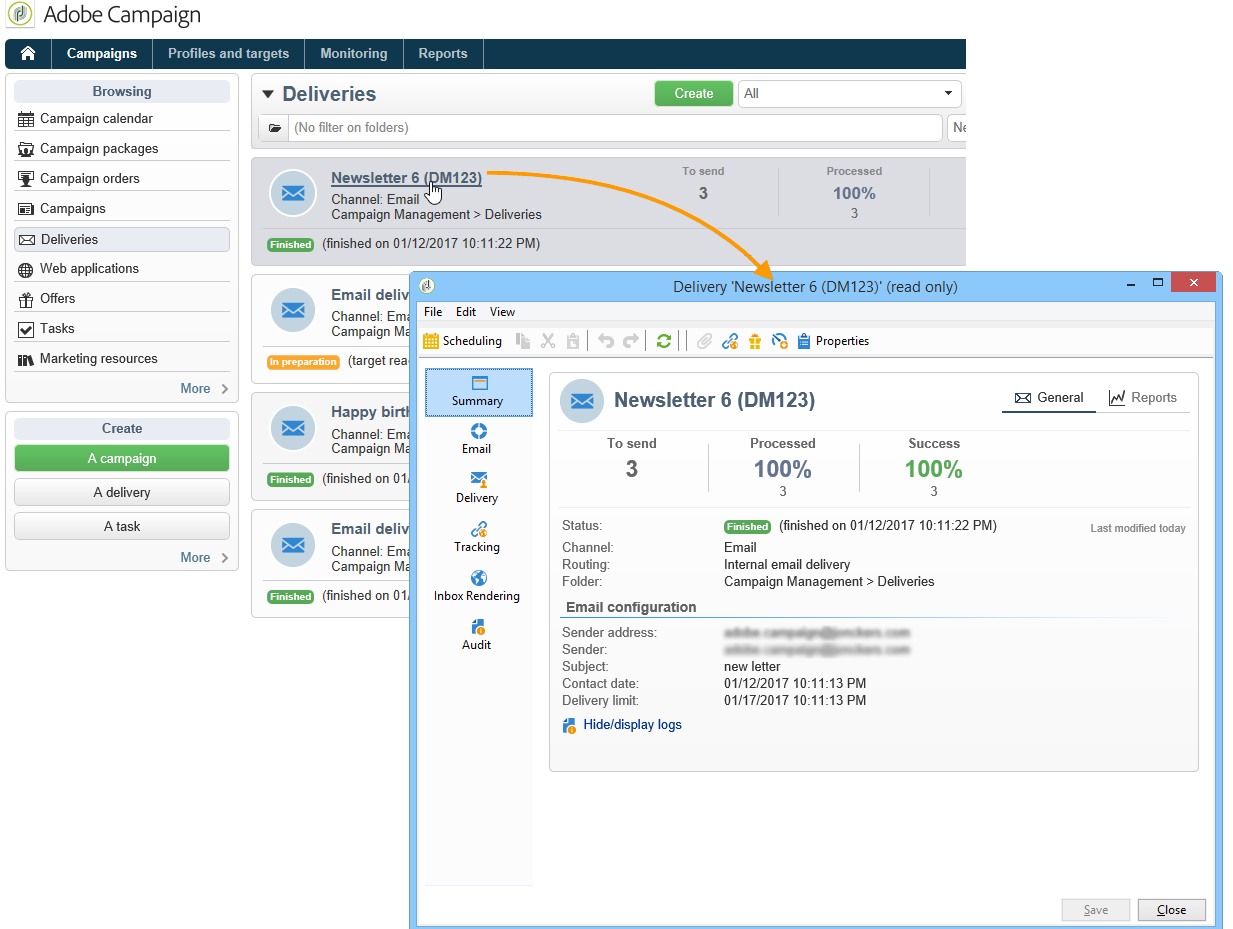1233x929 pixels.
Task: Open the Campaigns tab
Action: [x=102, y=54]
